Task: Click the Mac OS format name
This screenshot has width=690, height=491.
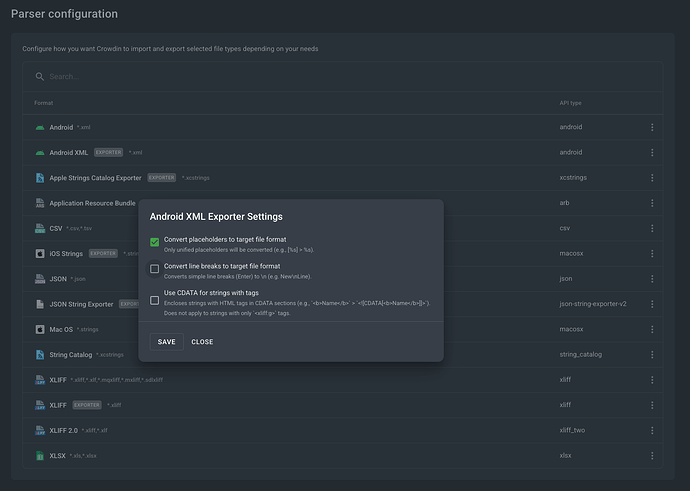Action: (x=61, y=330)
